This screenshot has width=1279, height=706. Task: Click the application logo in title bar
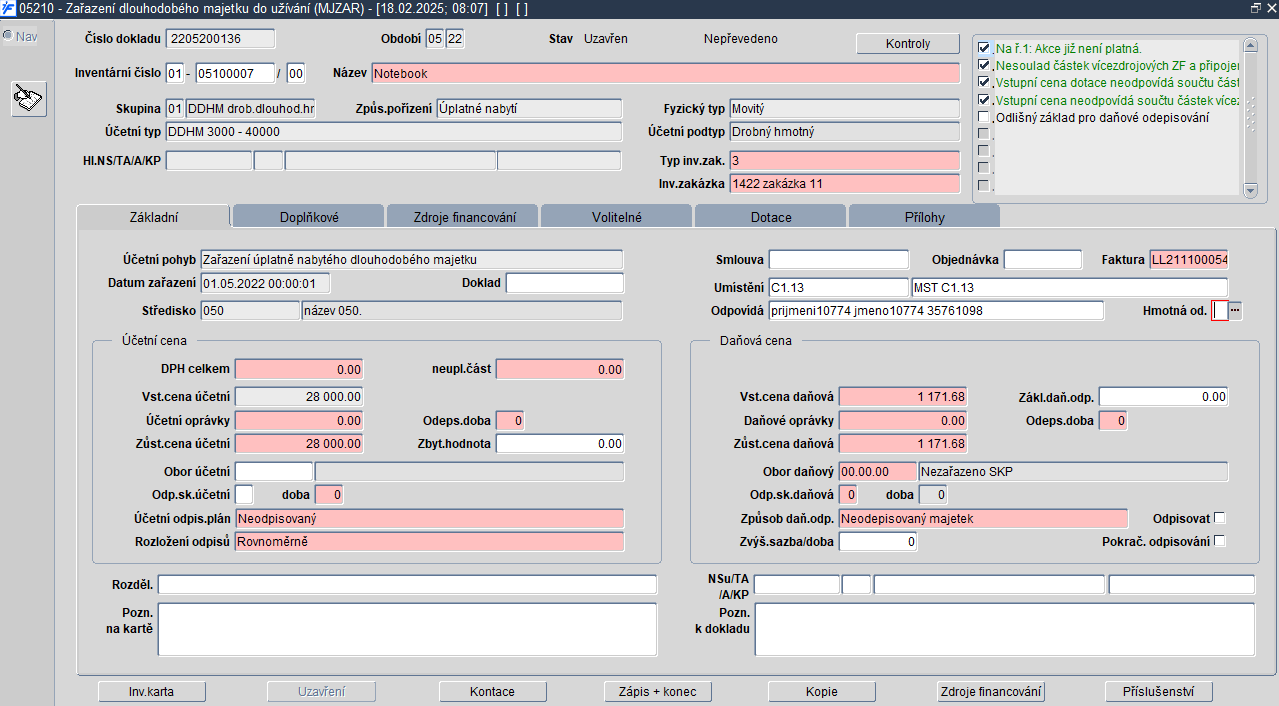click(x=9, y=8)
